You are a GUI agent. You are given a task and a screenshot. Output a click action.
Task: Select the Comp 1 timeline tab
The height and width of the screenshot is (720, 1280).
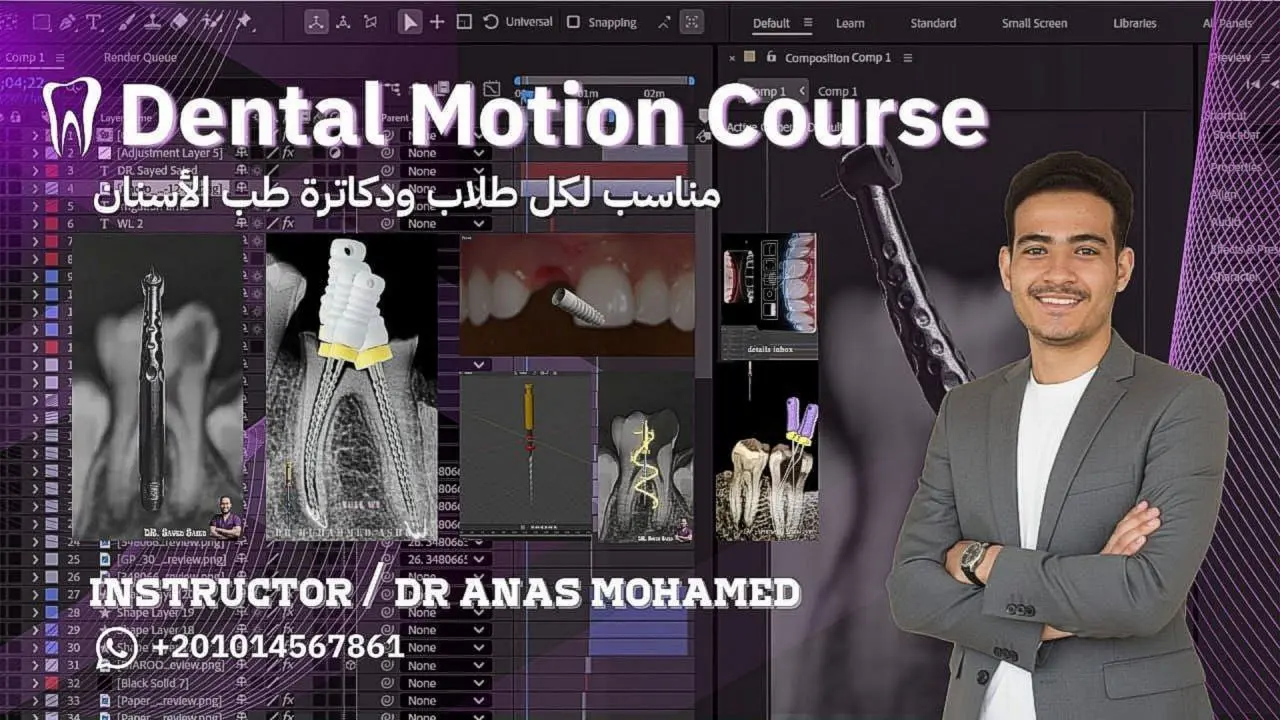pos(25,58)
